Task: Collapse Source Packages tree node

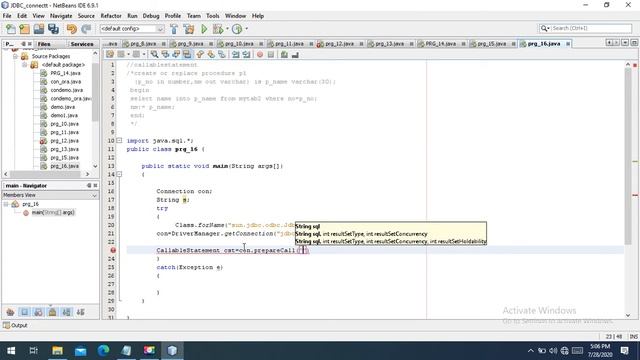Action: click(16, 56)
